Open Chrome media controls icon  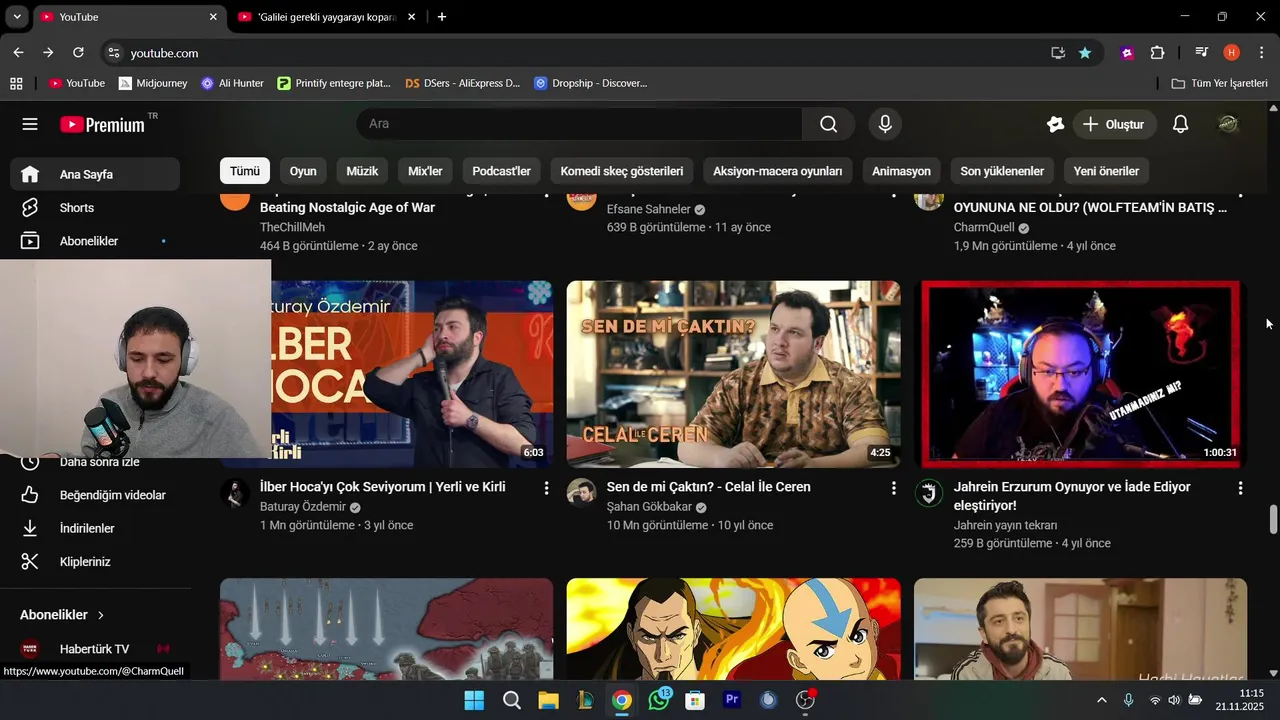1201,53
